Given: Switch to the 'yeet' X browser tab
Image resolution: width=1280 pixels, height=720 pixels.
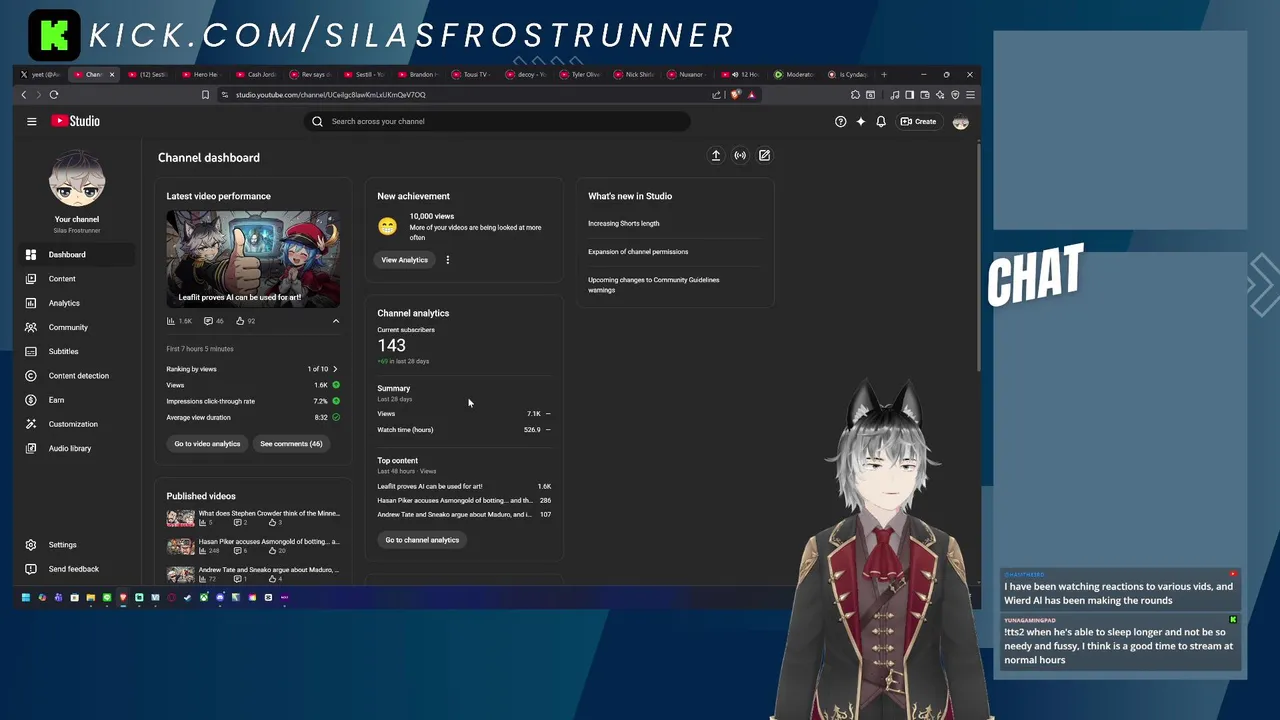Looking at the screenshot, I should click(x=42, y=74).
